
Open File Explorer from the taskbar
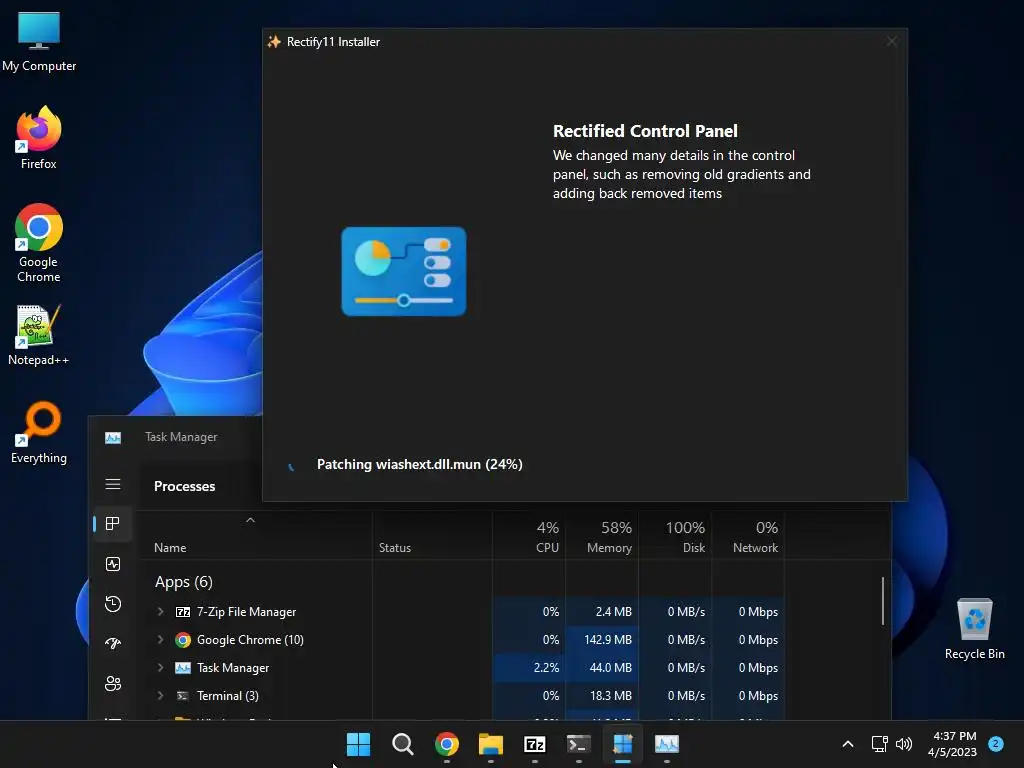pyautogui.click(x=490, y=744)
